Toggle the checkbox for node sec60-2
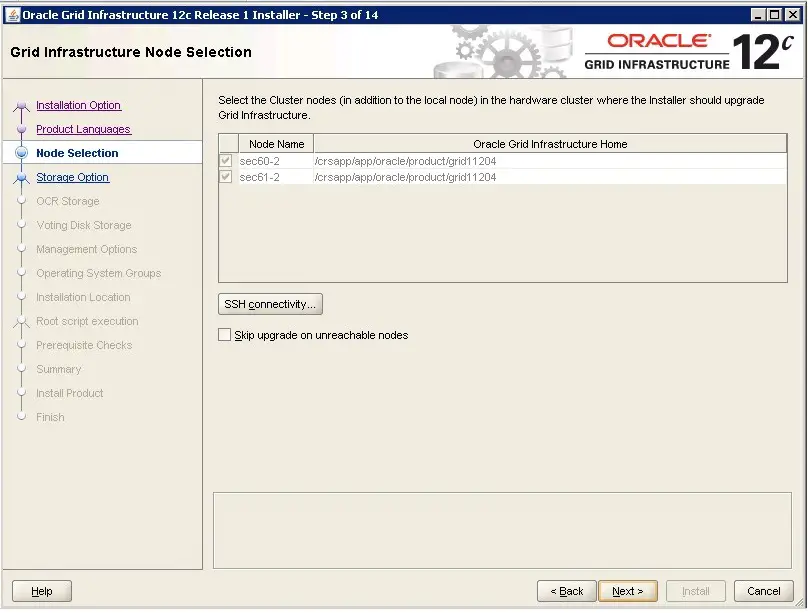808x613 pixels. [x=225, y=161]
